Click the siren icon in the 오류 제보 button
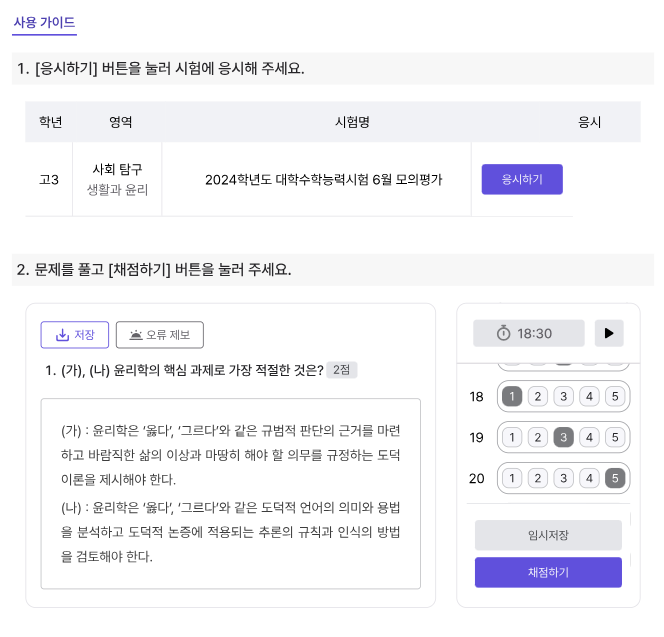 (x=136, y=335)
